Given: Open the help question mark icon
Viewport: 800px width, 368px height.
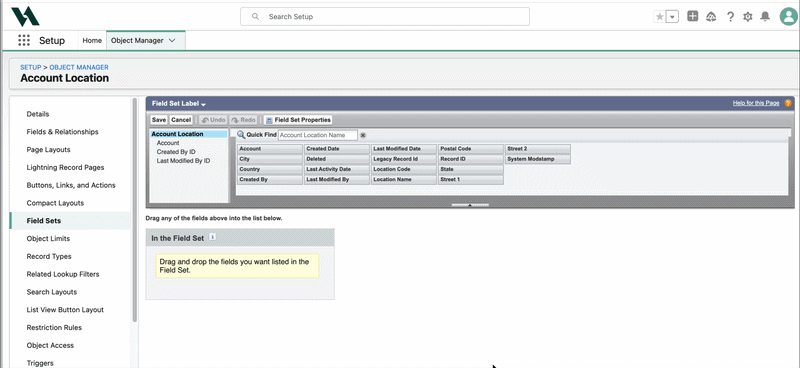Looking at the screenshot, I should (x=730, y=17).
